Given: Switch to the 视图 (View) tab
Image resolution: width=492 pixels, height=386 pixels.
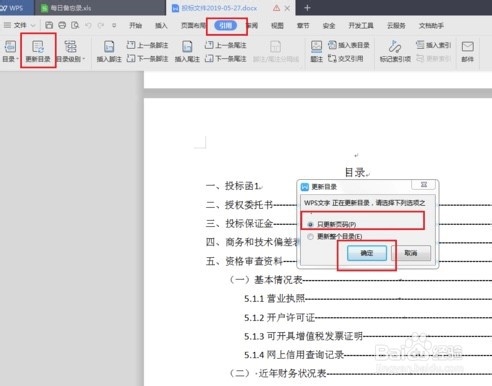Looking at the screenshot, I should click(277, 26).
